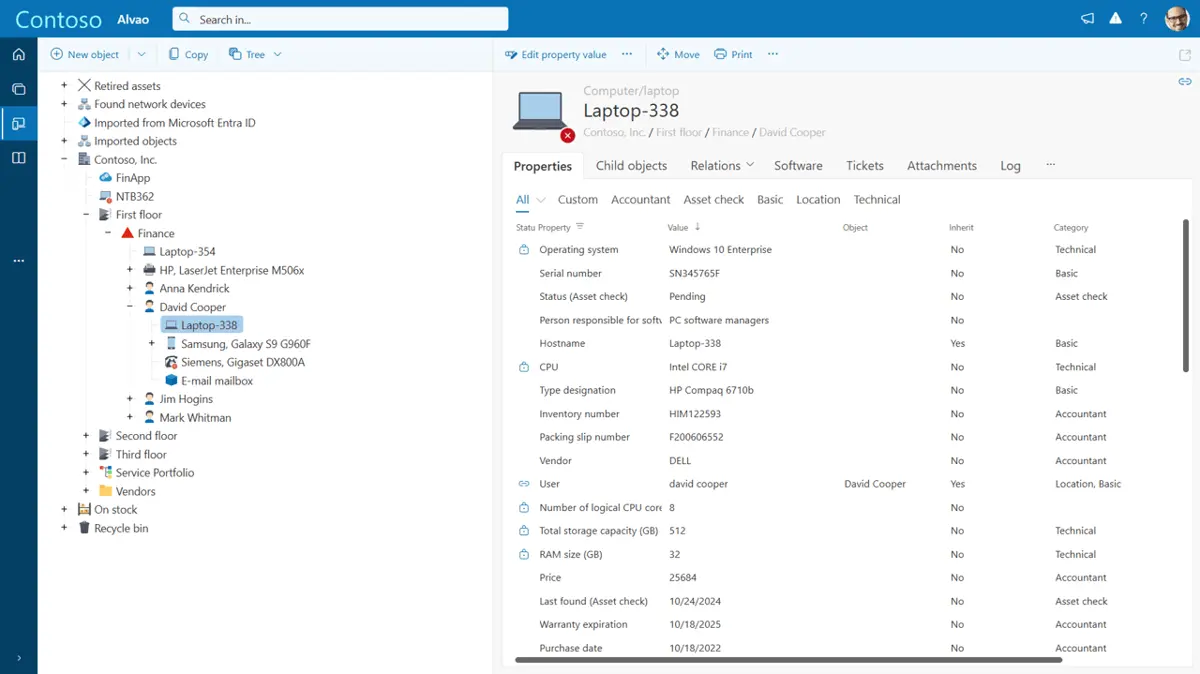Click the David Cooper object link
Viewport: 1200px width, 674px height.
(875, 484)
